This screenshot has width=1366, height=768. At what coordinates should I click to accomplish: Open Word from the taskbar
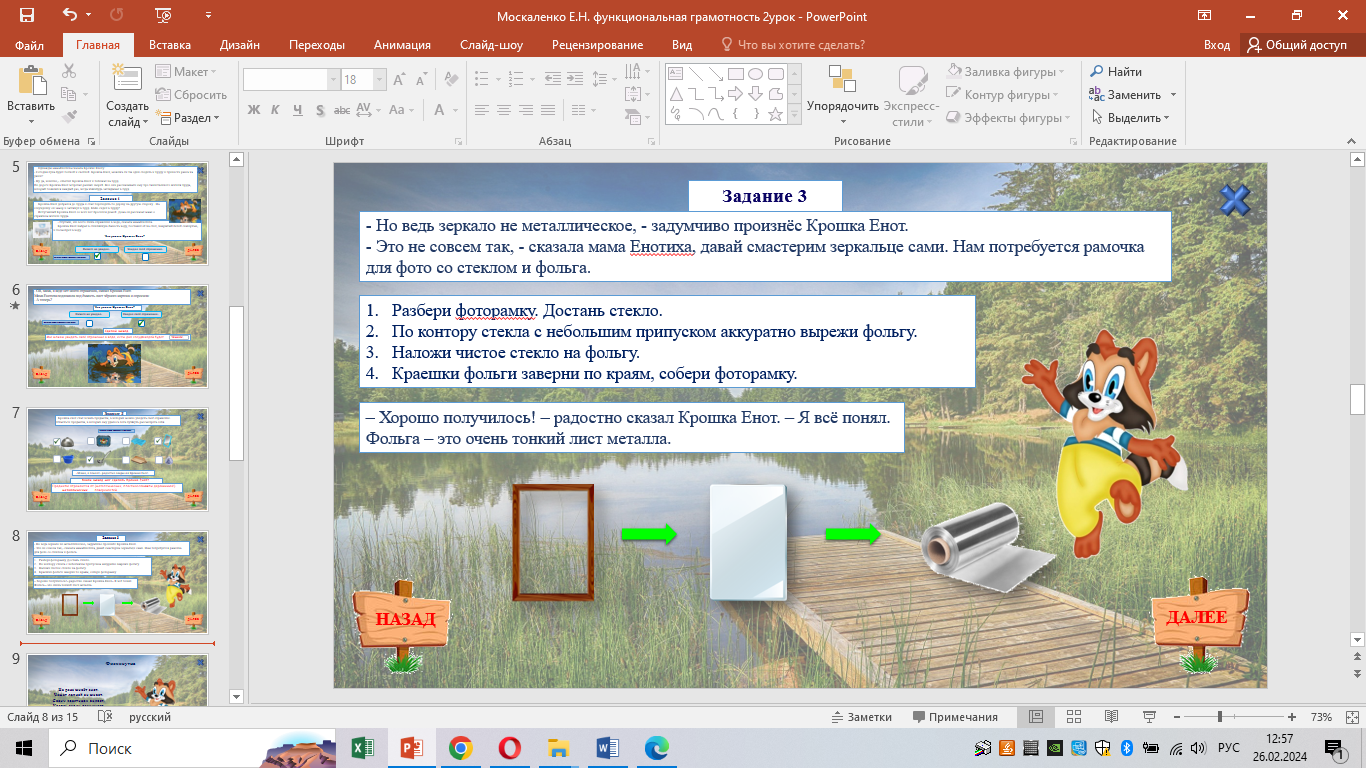pos(608,747)
